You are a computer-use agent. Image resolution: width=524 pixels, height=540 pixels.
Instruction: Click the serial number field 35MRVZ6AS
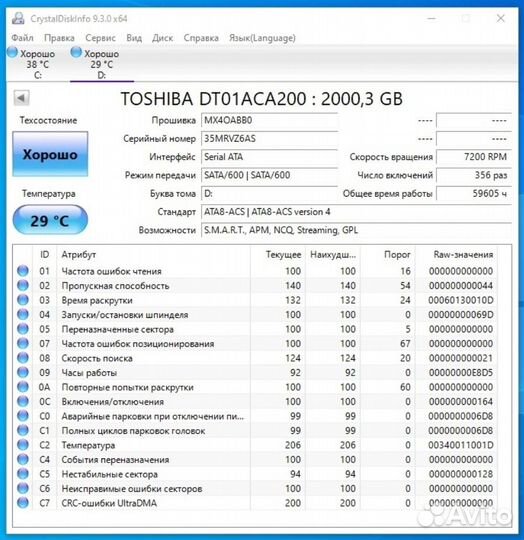[269, 139]
